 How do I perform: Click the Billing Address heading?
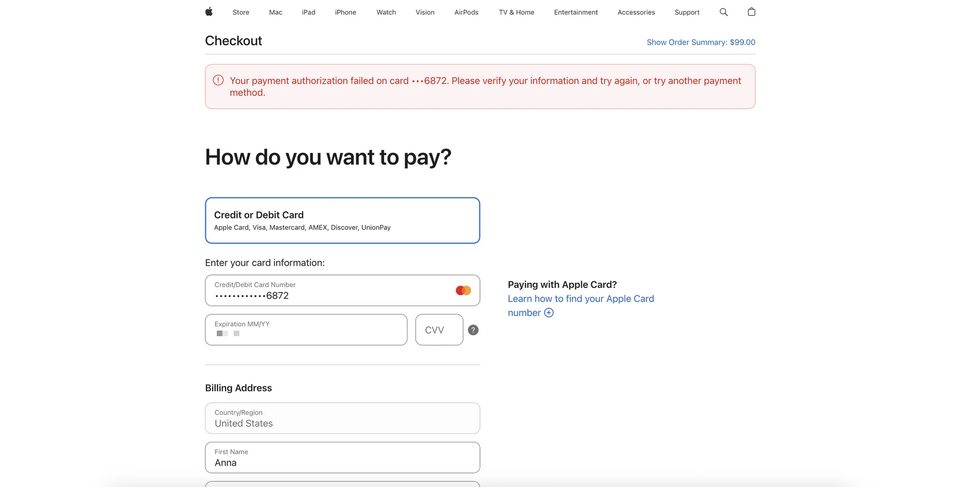[x=238, y=388]
